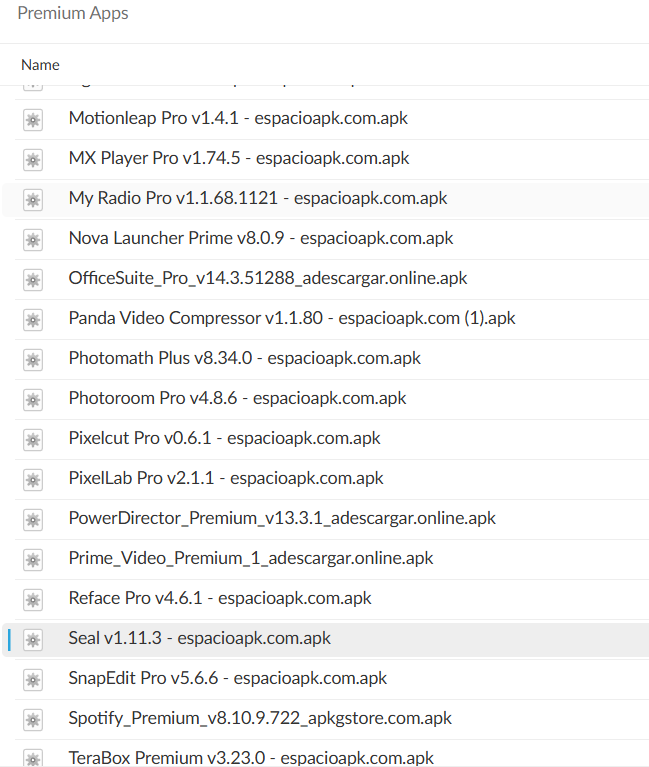The height and width of the screenshot is (767, 649).
Task: Select Nova Launcher Prime v8.0.9 file name
Action: 261,239
